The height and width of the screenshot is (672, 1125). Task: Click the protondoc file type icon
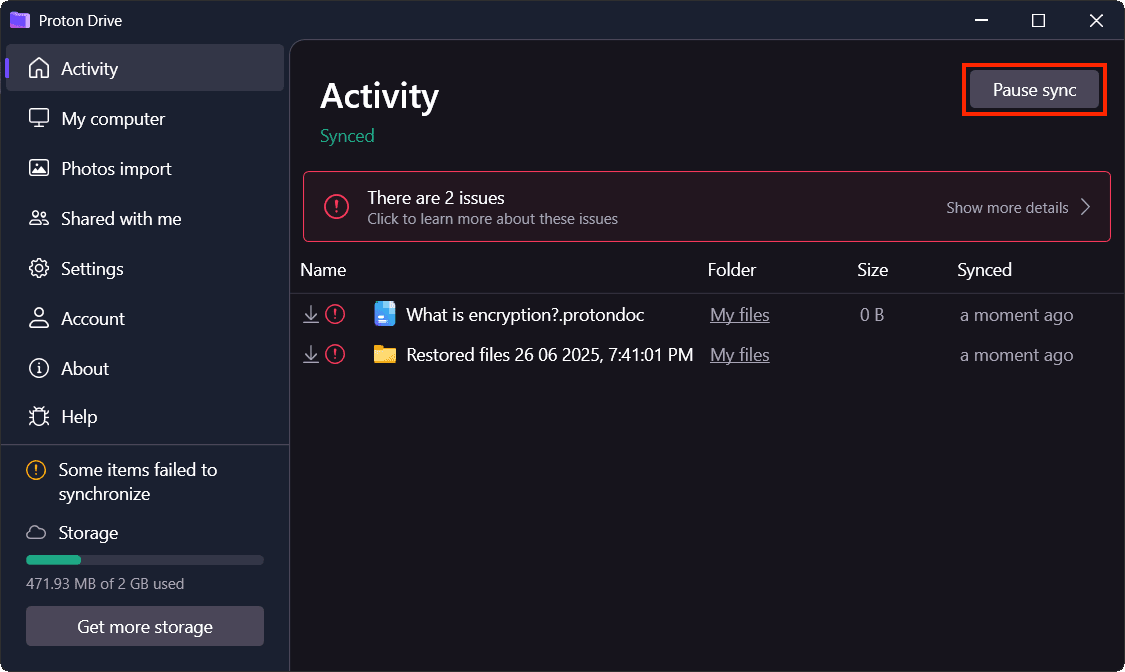[x=385, y=314]
